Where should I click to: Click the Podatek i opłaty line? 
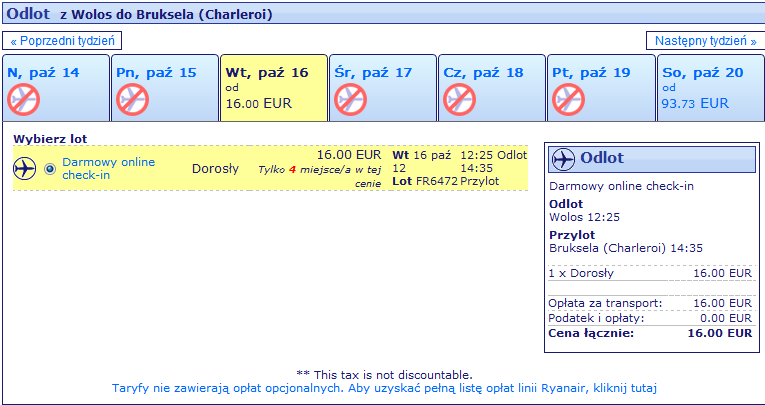(650, 319)
